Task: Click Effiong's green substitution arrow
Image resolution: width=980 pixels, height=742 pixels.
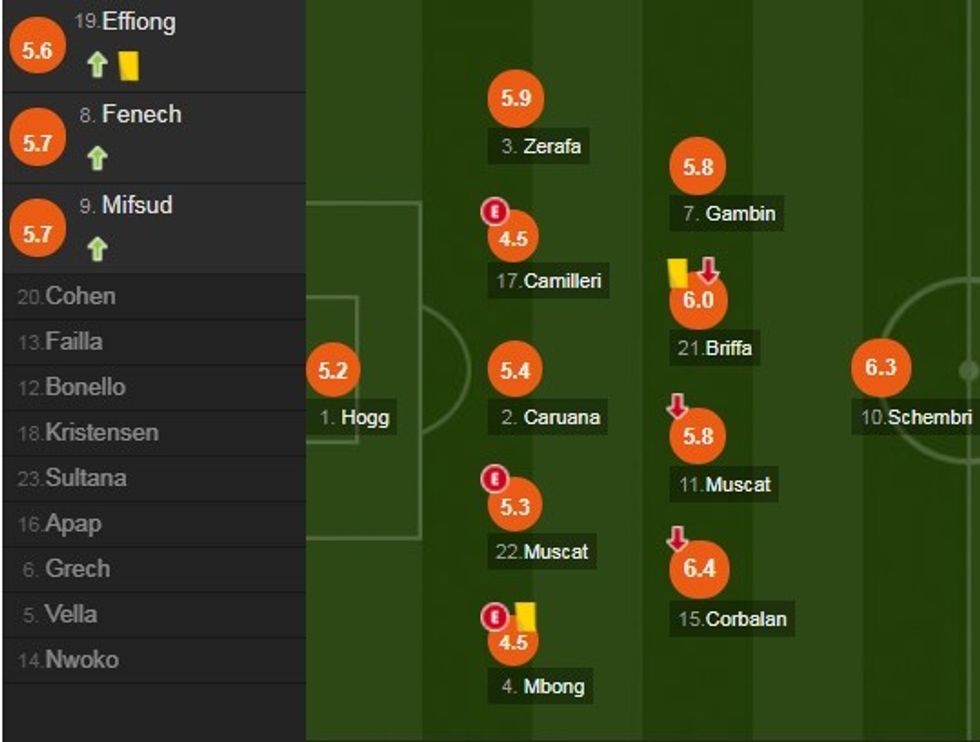Action: pyautogui.click(x=96, y=66)
